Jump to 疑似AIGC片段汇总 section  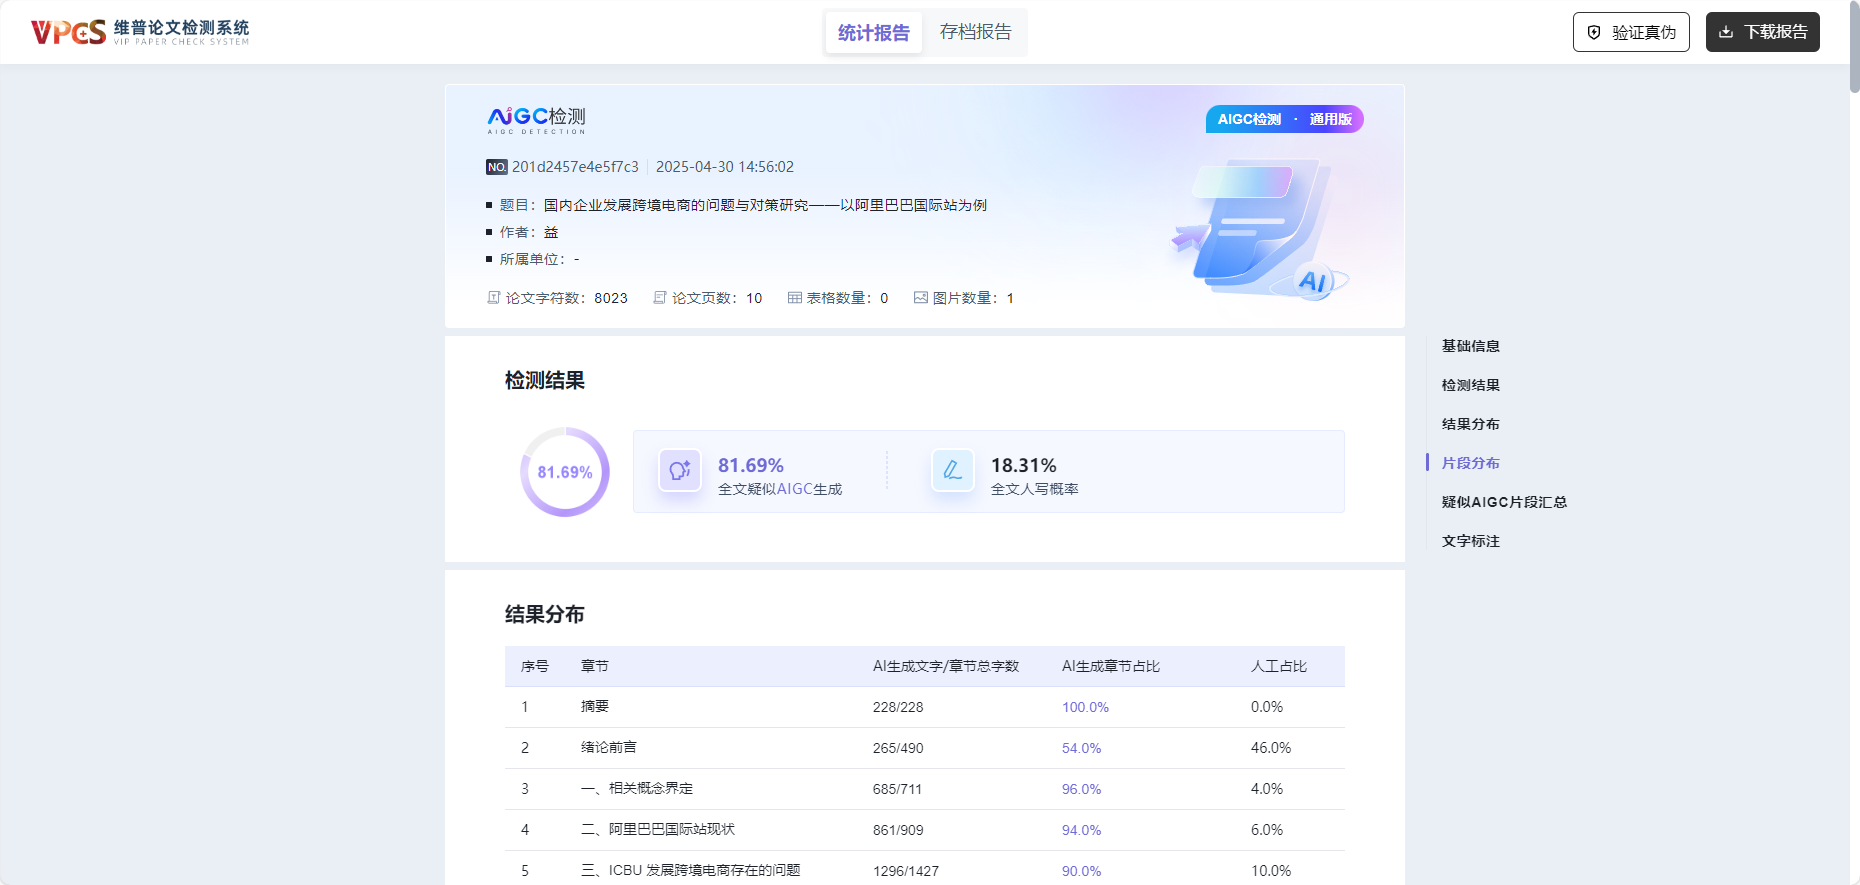click(x=1504, y=502)
